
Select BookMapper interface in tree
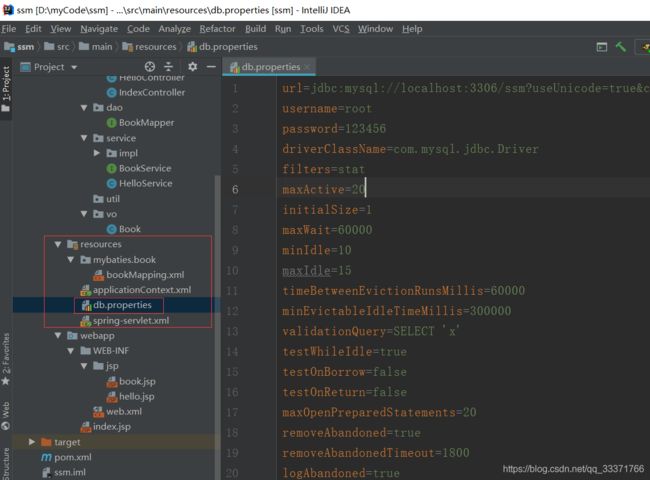pos(140,123)
